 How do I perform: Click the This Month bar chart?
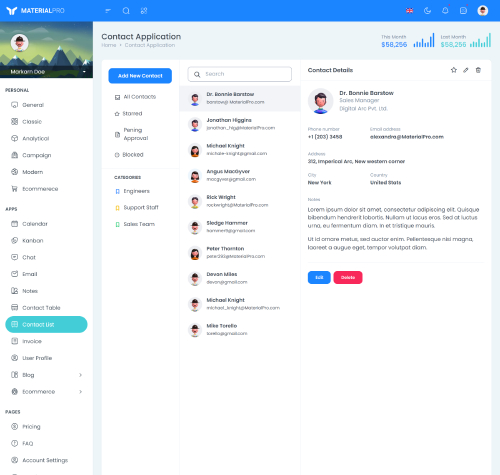(x=424, y=40)
